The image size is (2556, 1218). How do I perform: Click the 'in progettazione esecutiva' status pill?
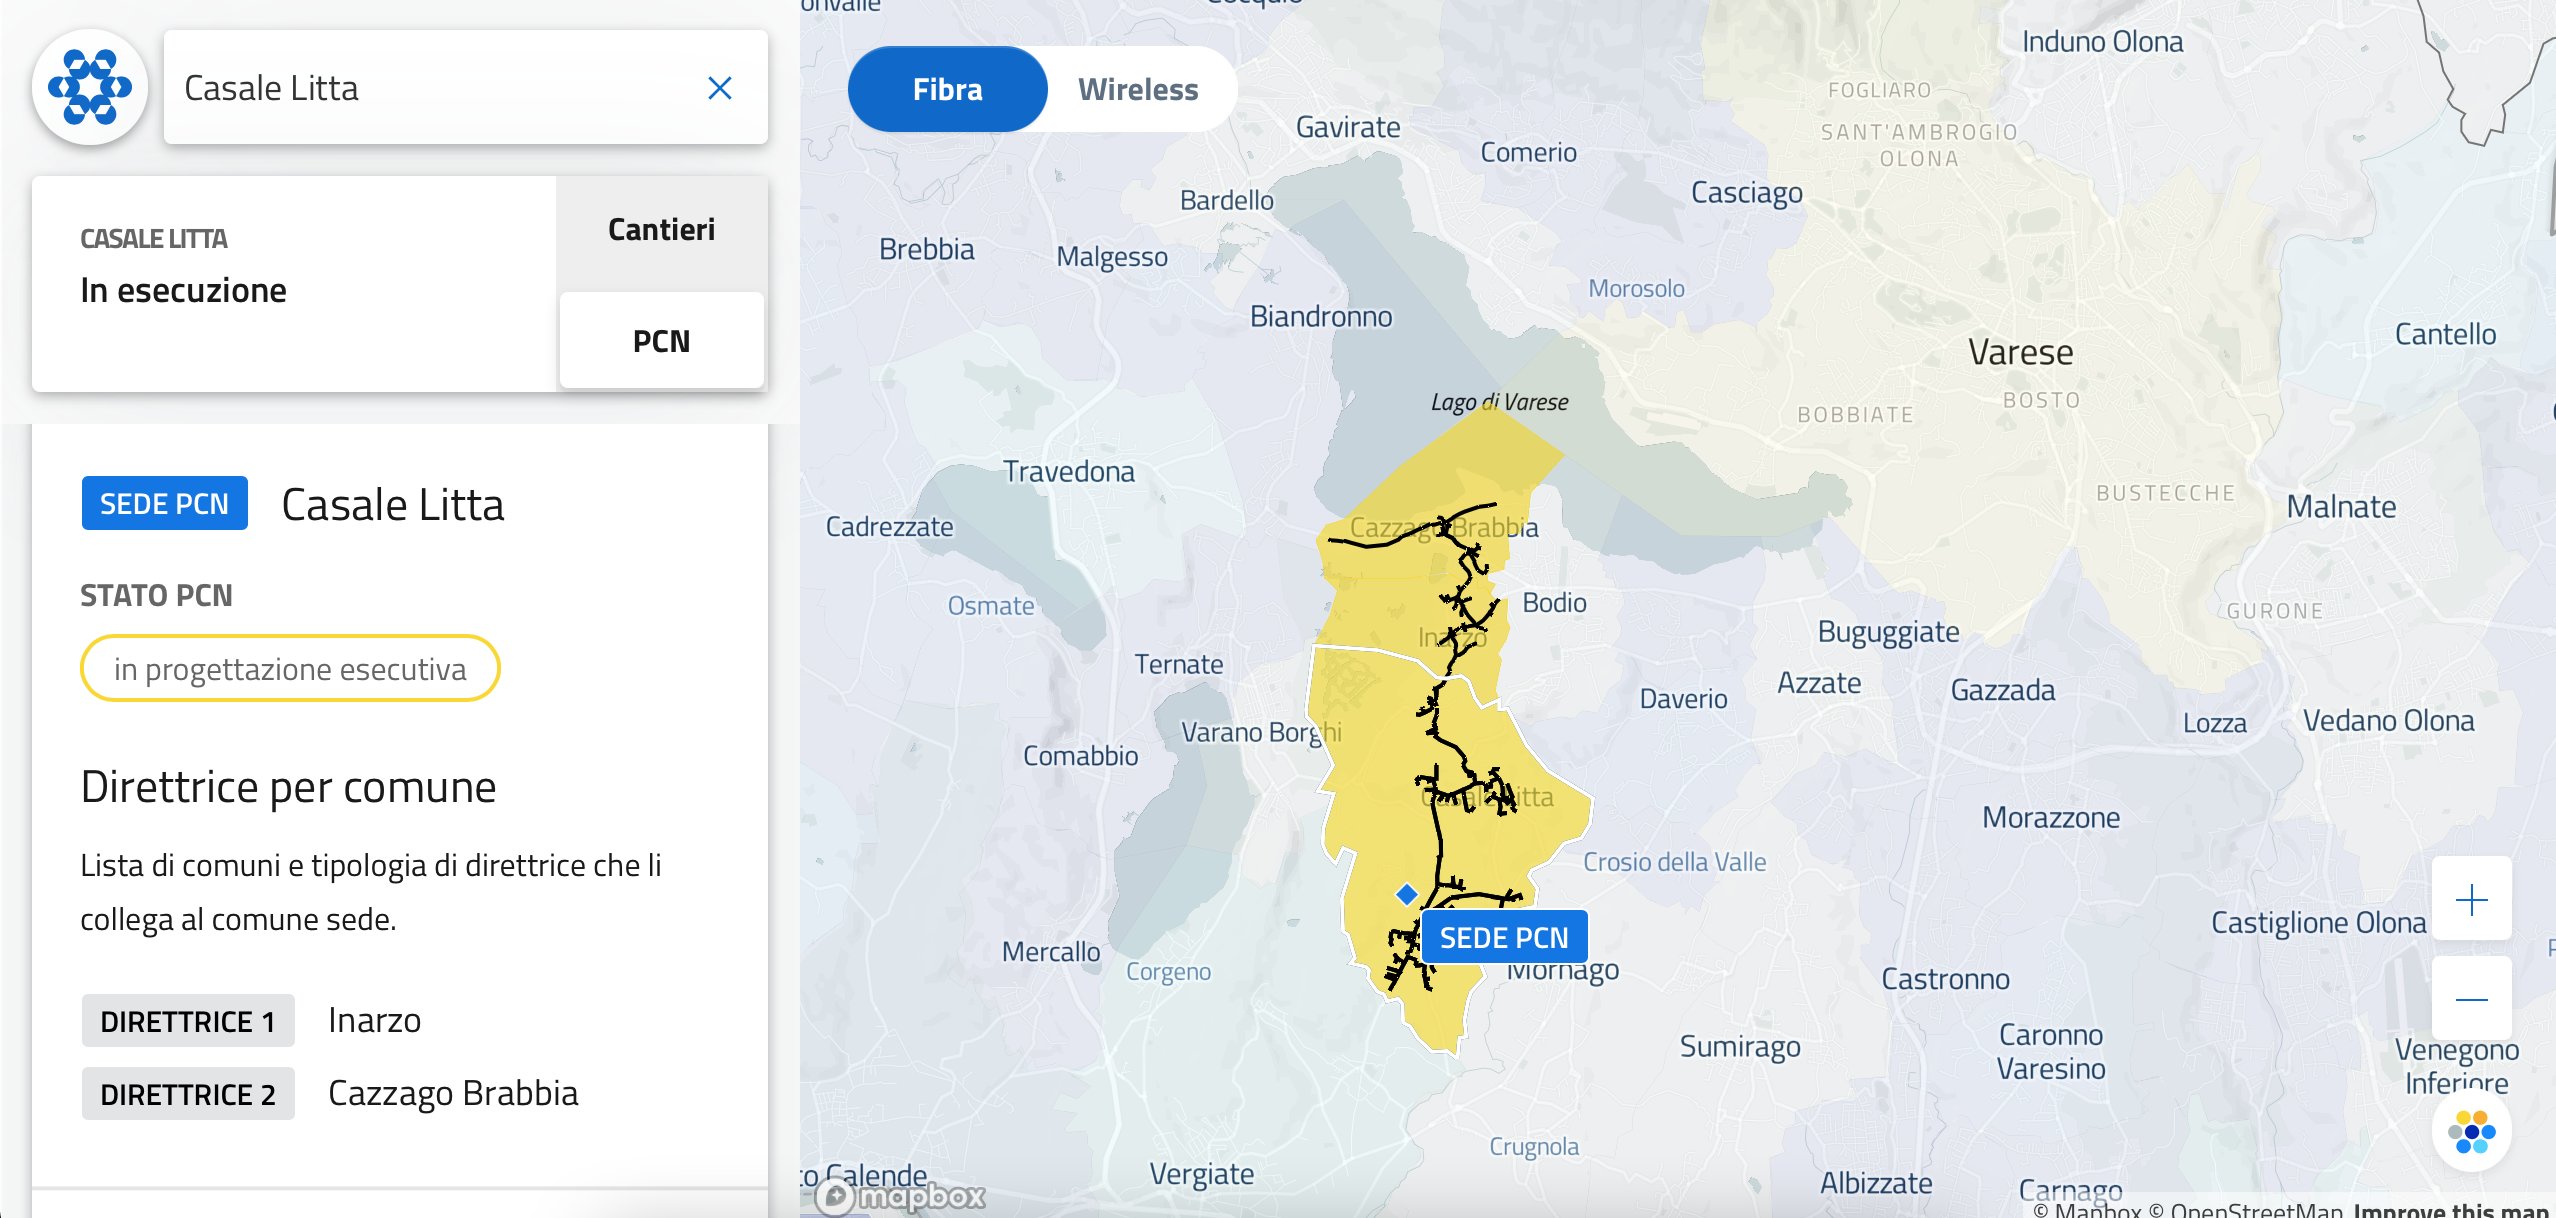click(290, 668)
